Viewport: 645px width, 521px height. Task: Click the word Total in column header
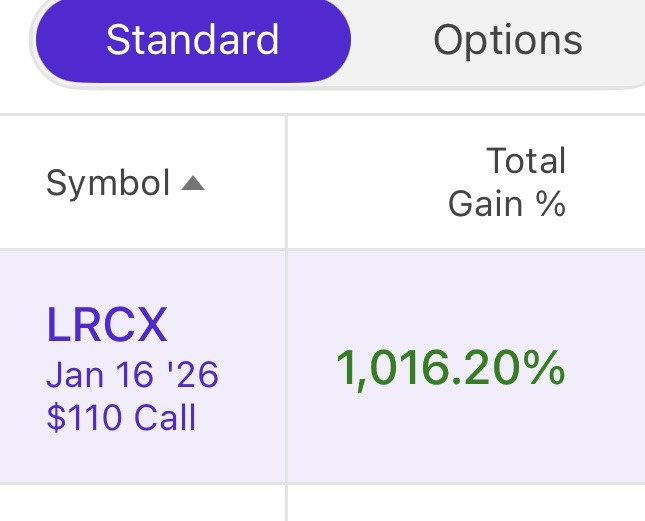pyautogui.click(x=526, y=161)
